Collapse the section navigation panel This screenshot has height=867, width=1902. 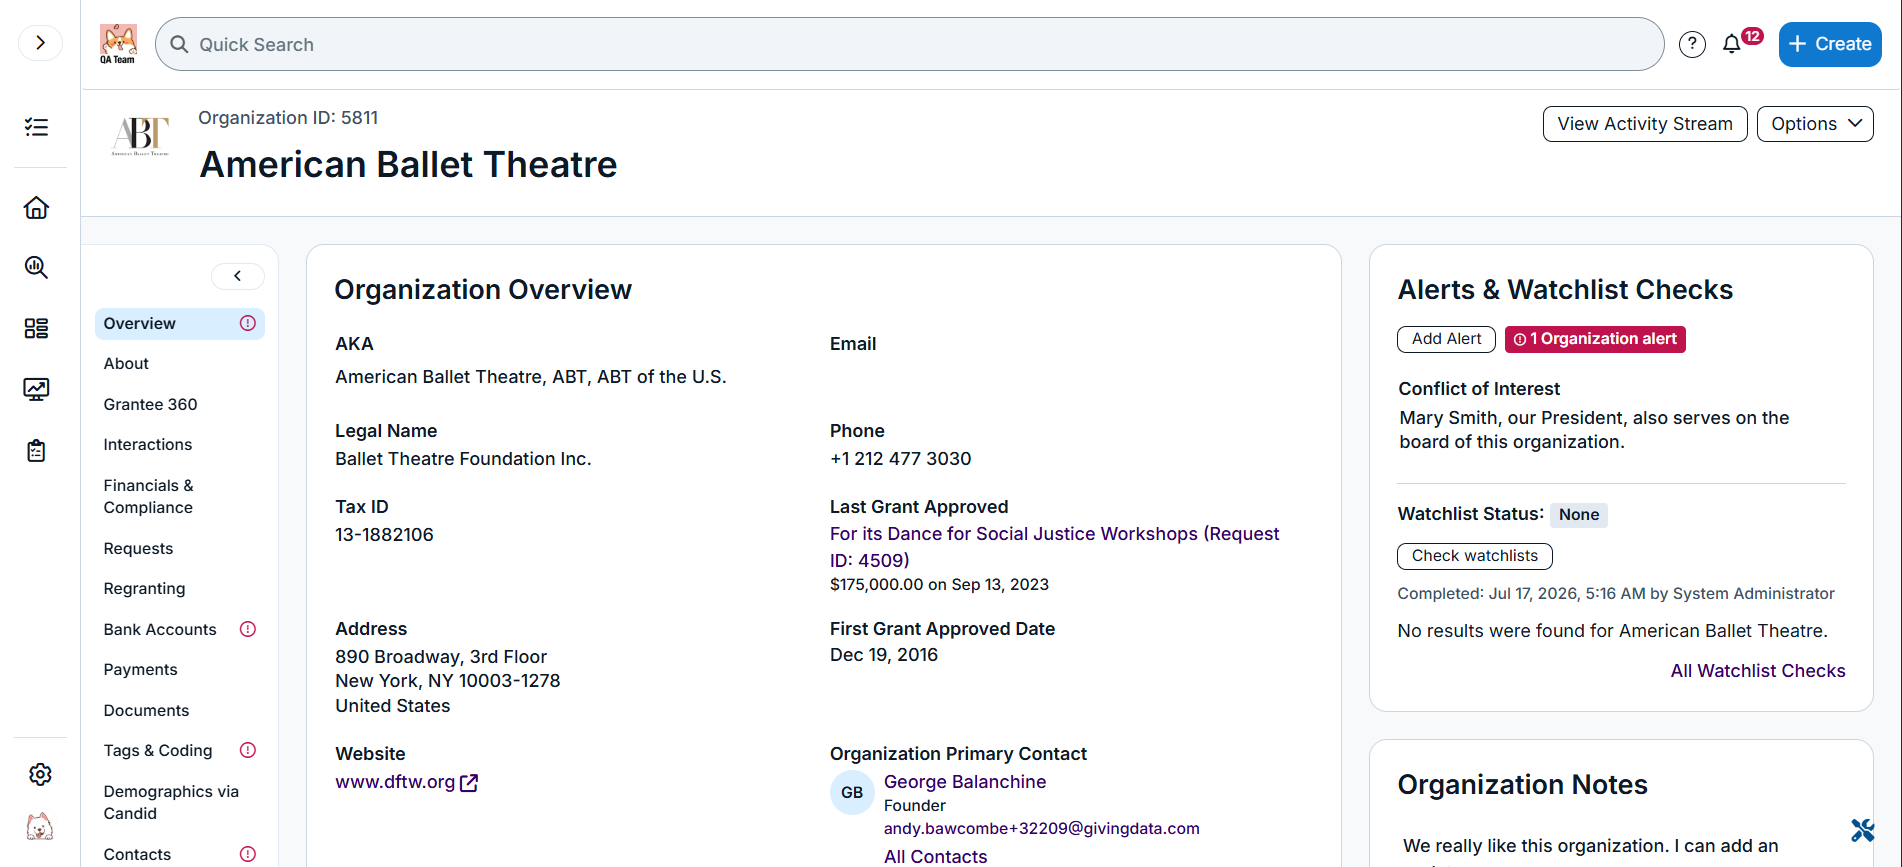click(x=238, y=276)
